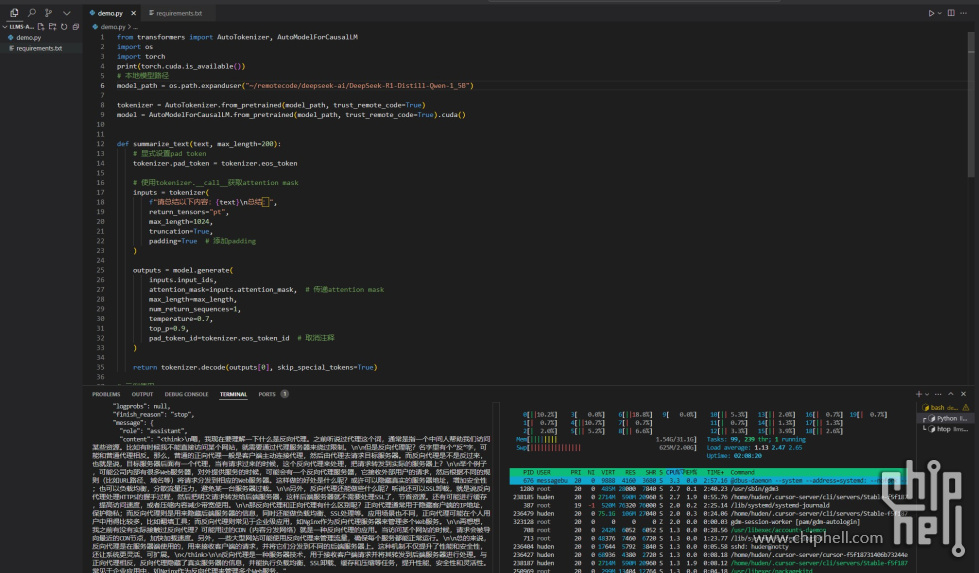Click the "finish_reason": "stop" terminal line
Viewport: 979px width, 573px height.
[153, 414]
